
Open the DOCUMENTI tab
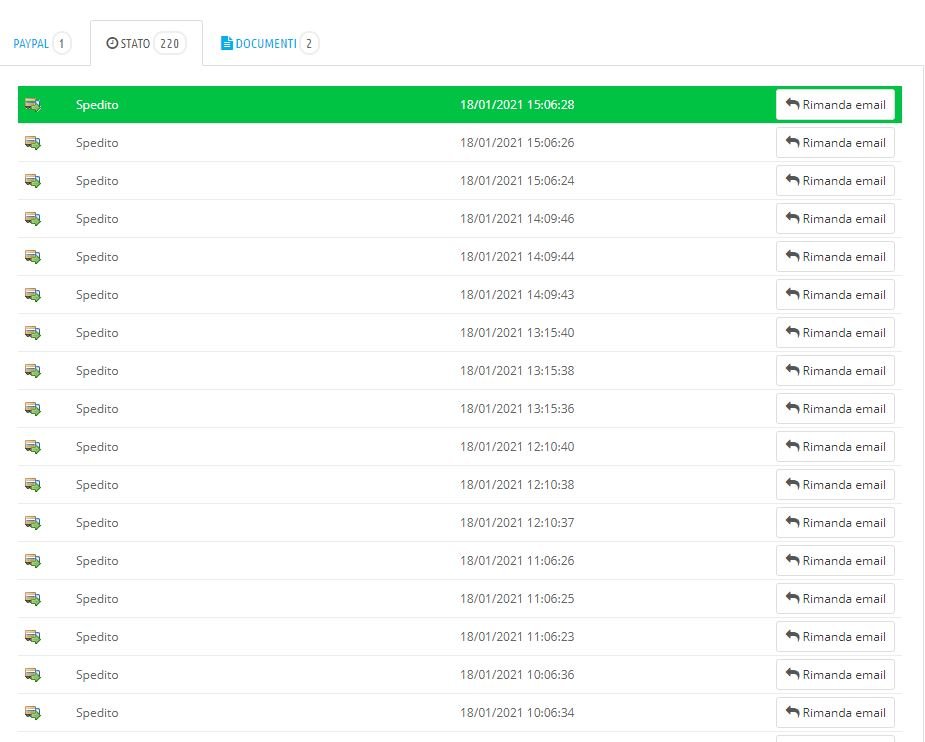click(270, 44)
